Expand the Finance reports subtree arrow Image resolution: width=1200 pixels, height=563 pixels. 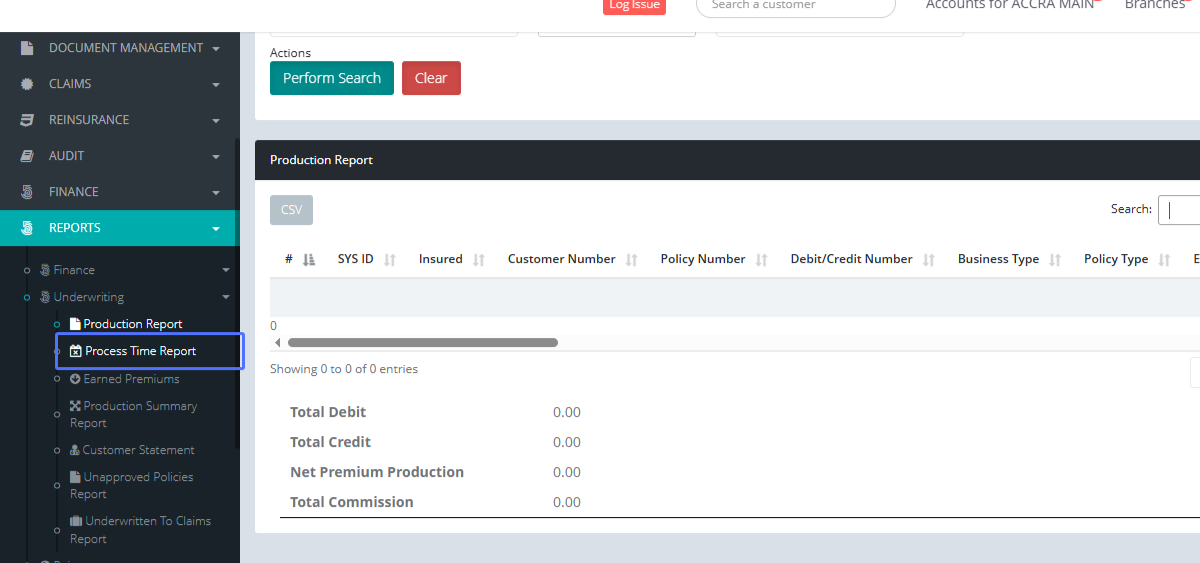click(226, 270)
